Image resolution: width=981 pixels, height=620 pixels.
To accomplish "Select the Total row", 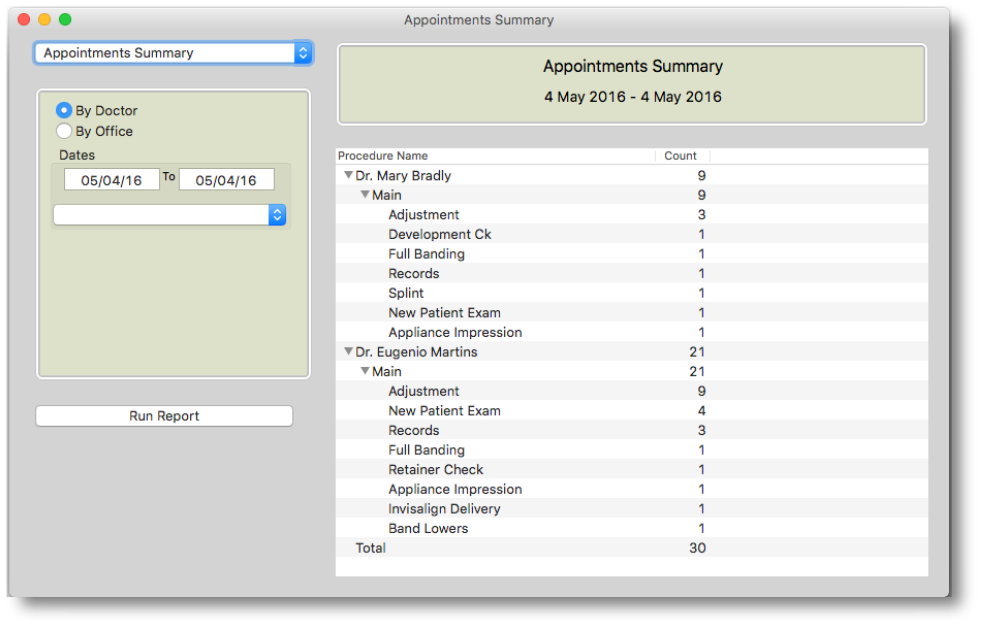I will (x=632, y=548).
